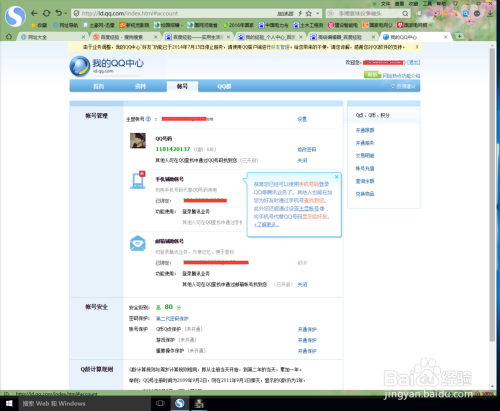Image resolution: width=500 pixels, height=411 pixels.
Task: Open the QQ群 navigation tab
Action: (x=224, y=86)
